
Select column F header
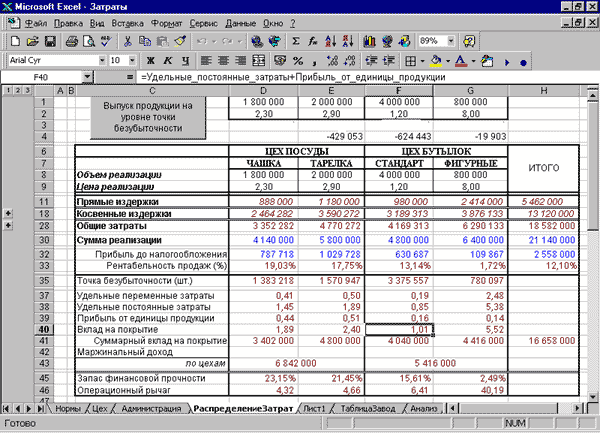(398, 91)
